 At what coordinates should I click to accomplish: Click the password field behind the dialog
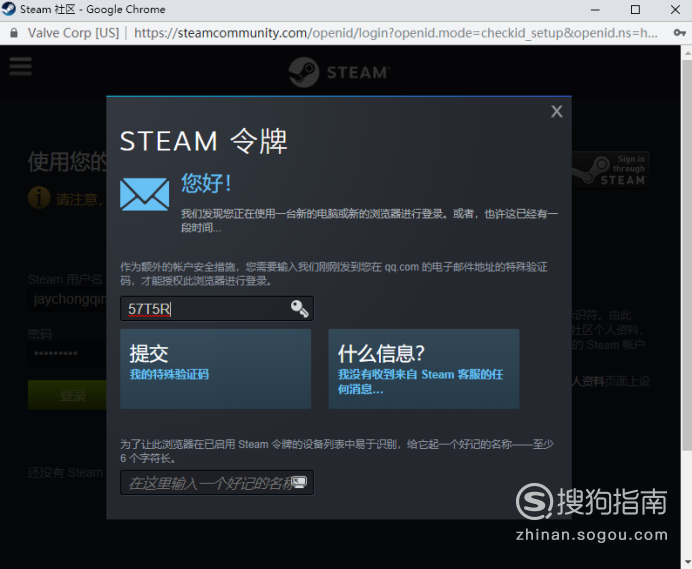tap(67, 354)
